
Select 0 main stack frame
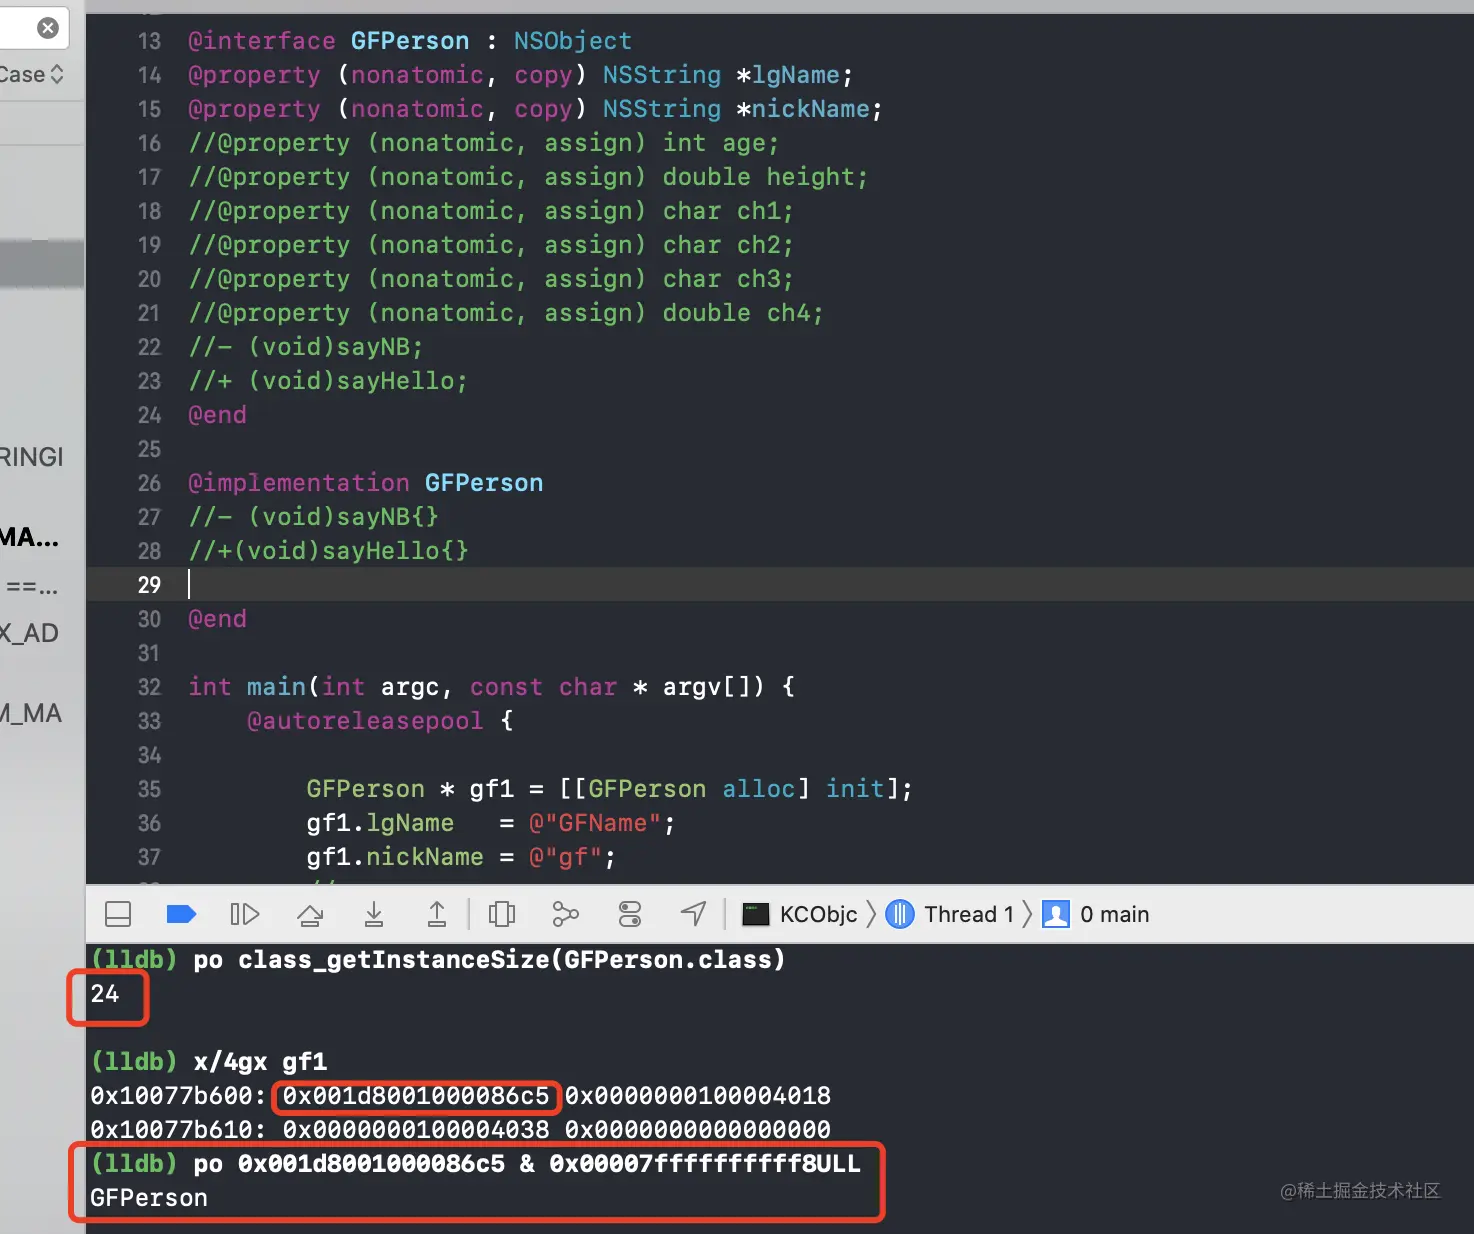pos(1096,914)
